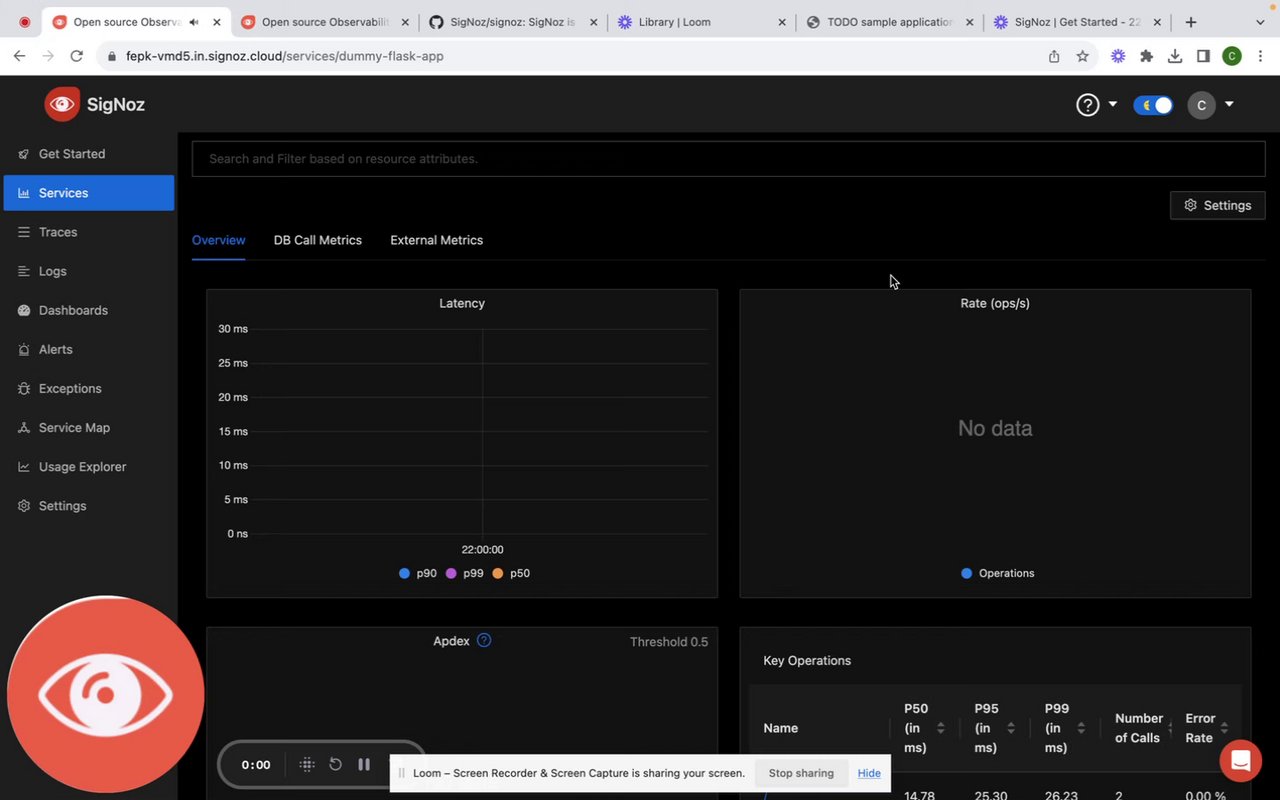Sort Key Operations by P50 column
This screenshot has width=1280, height=800.
pyautogui.click(x=940, y=728)
